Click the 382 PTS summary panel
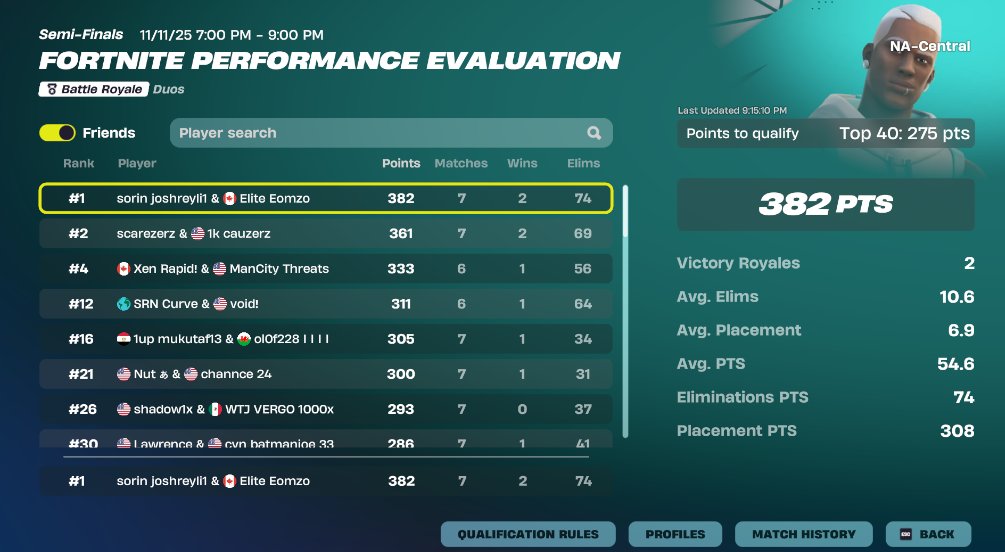 [826, 205]
